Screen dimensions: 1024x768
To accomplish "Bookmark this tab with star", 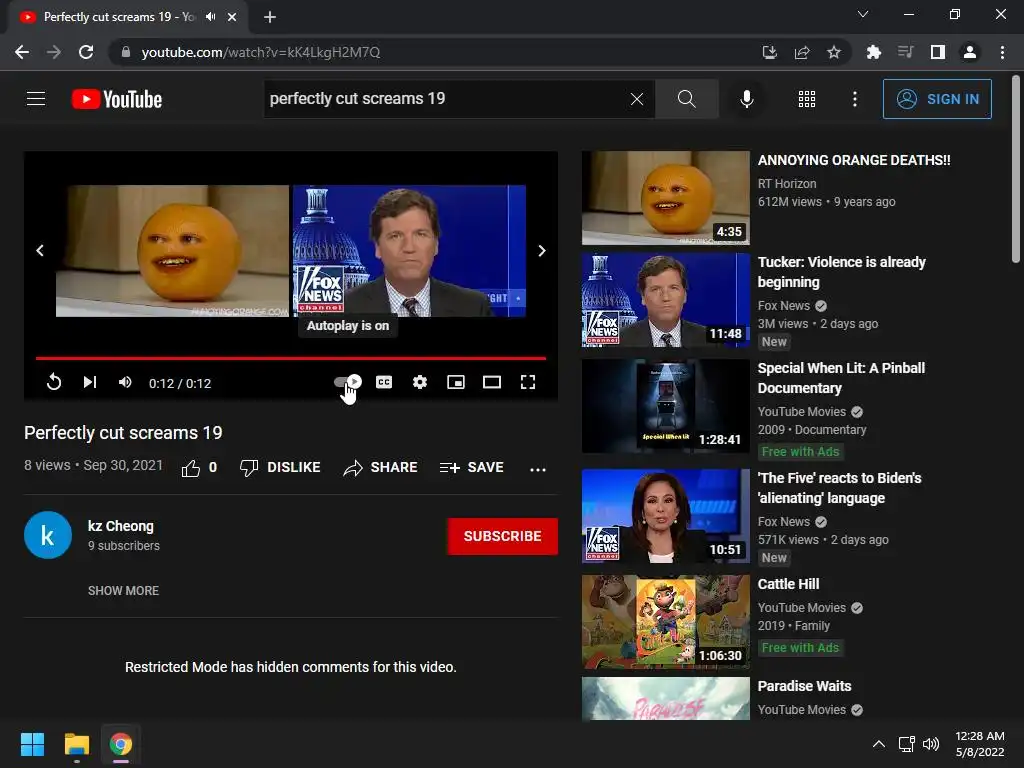I will tap(833, 52).
